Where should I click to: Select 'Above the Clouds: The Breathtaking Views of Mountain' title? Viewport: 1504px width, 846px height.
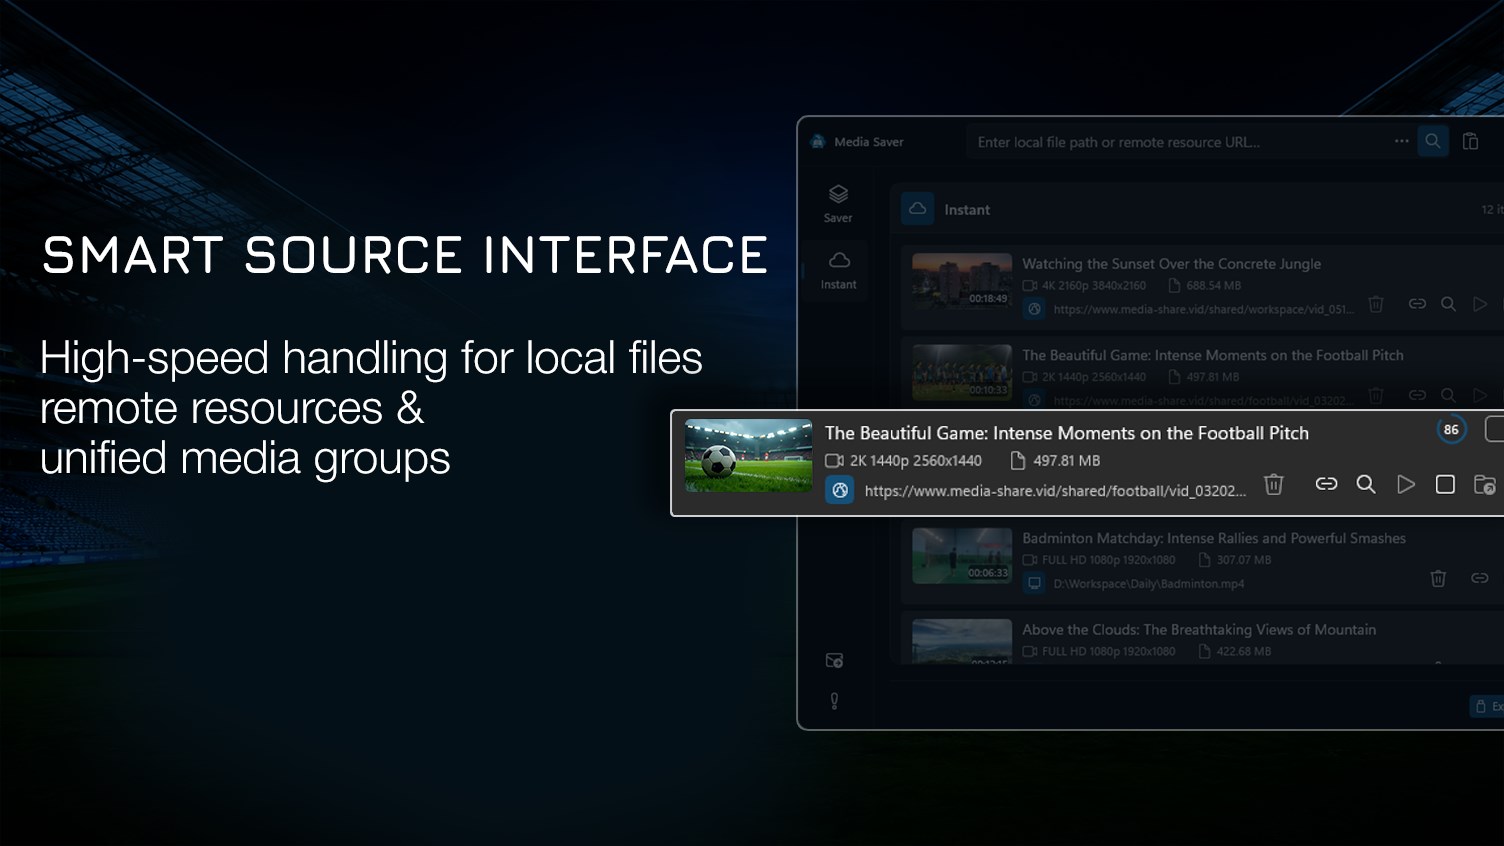pos(1199,629)
